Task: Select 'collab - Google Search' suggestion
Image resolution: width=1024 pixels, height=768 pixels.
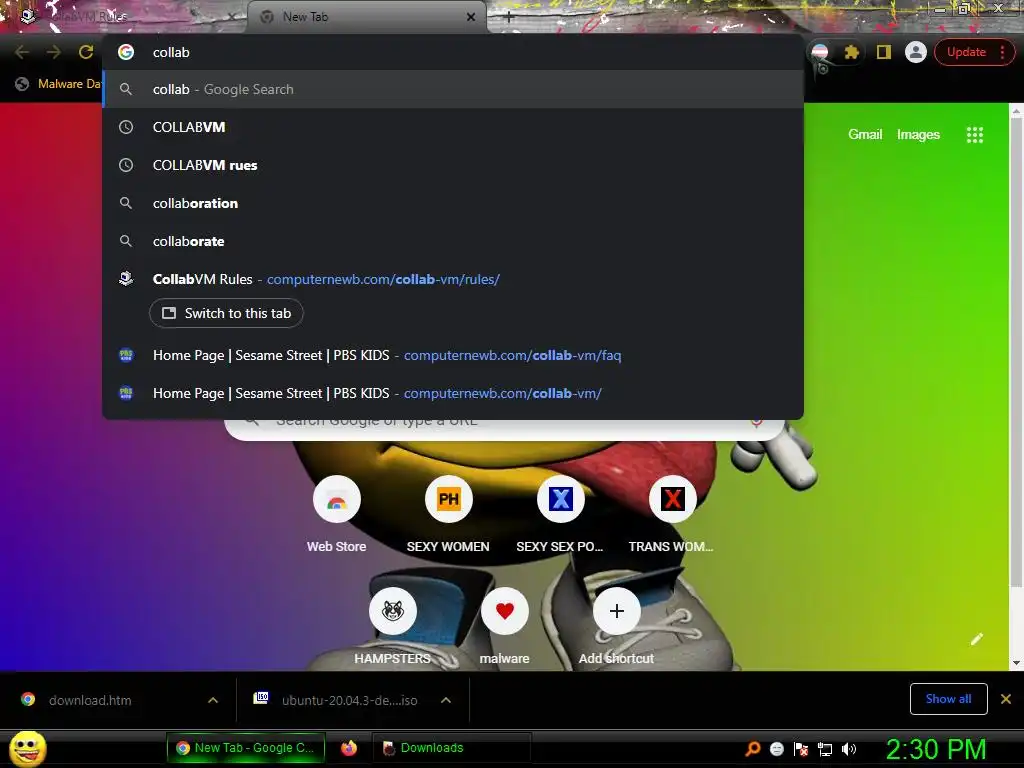Action: pyautogui.click(x=453, y=89)
